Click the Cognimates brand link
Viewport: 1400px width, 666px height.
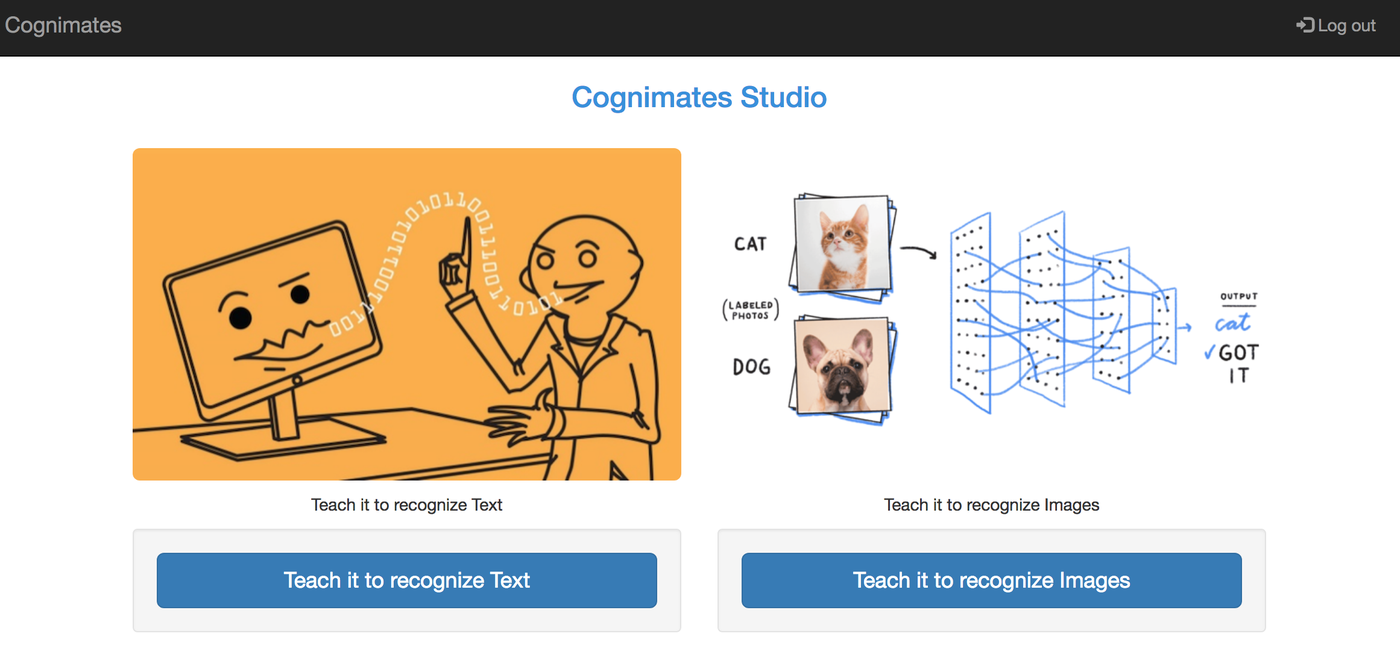point(63,26)
